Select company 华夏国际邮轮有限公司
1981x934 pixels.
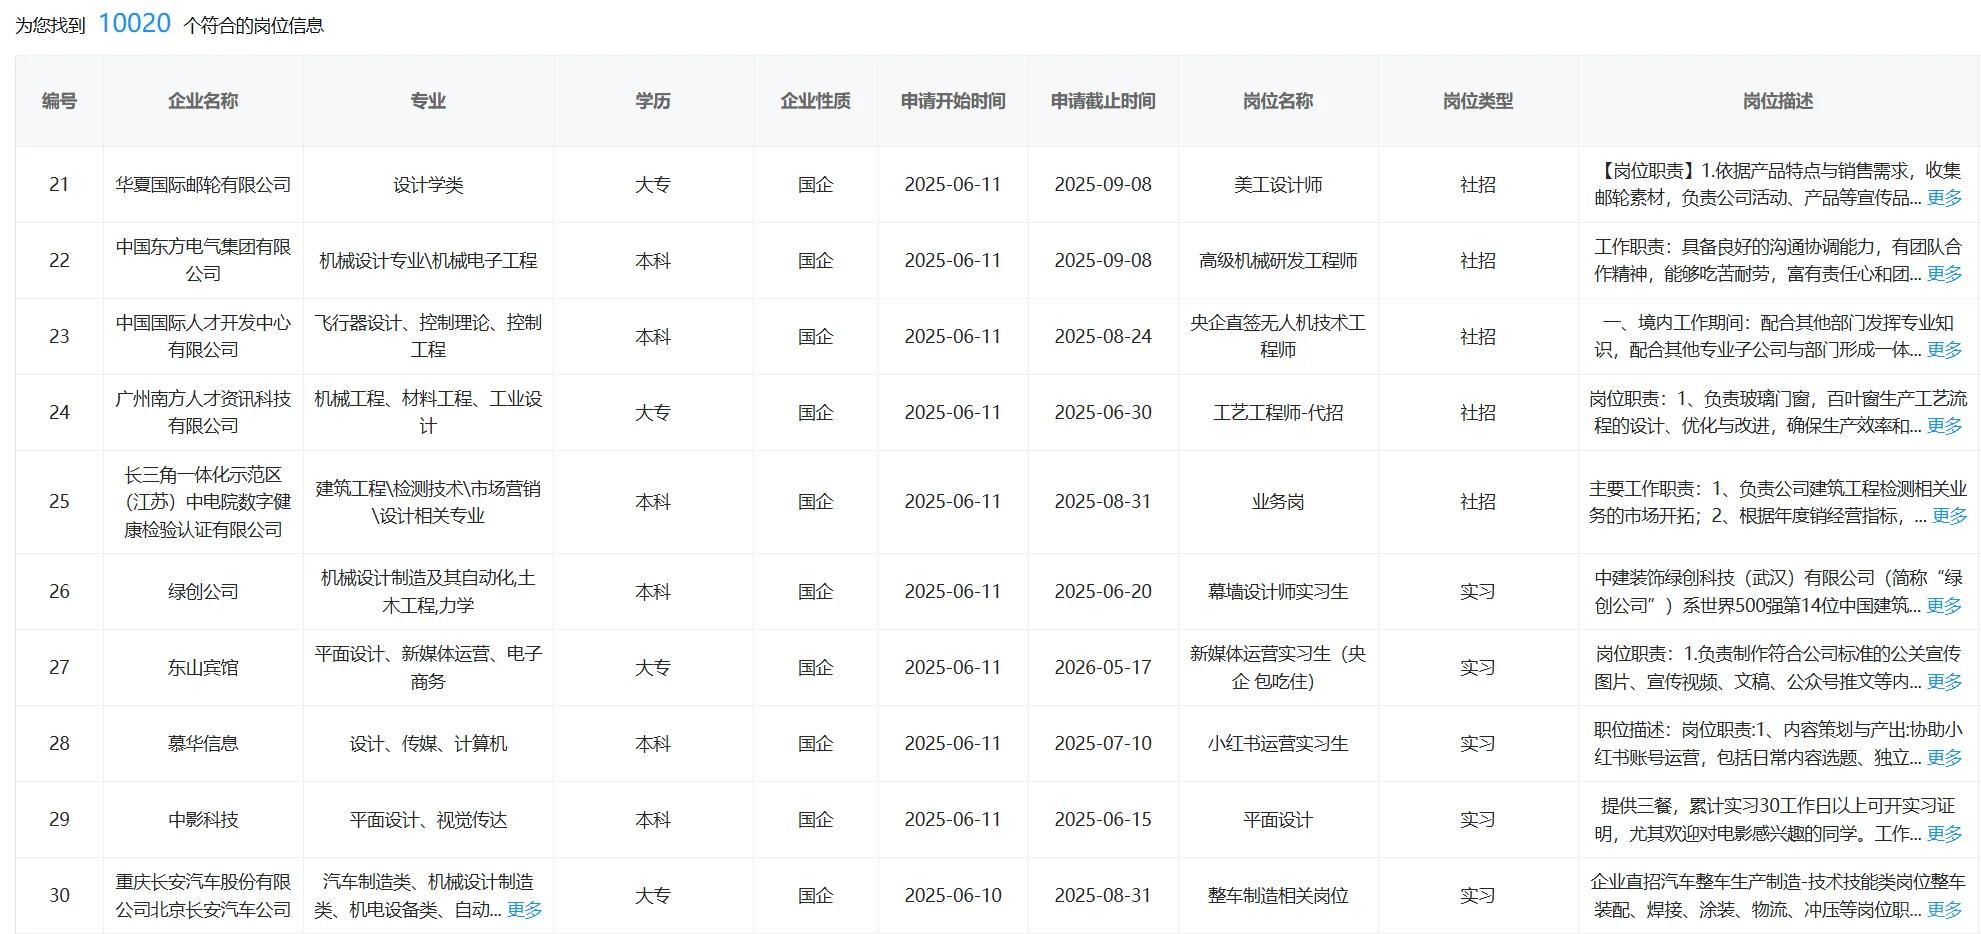click(x=201, y=184)
